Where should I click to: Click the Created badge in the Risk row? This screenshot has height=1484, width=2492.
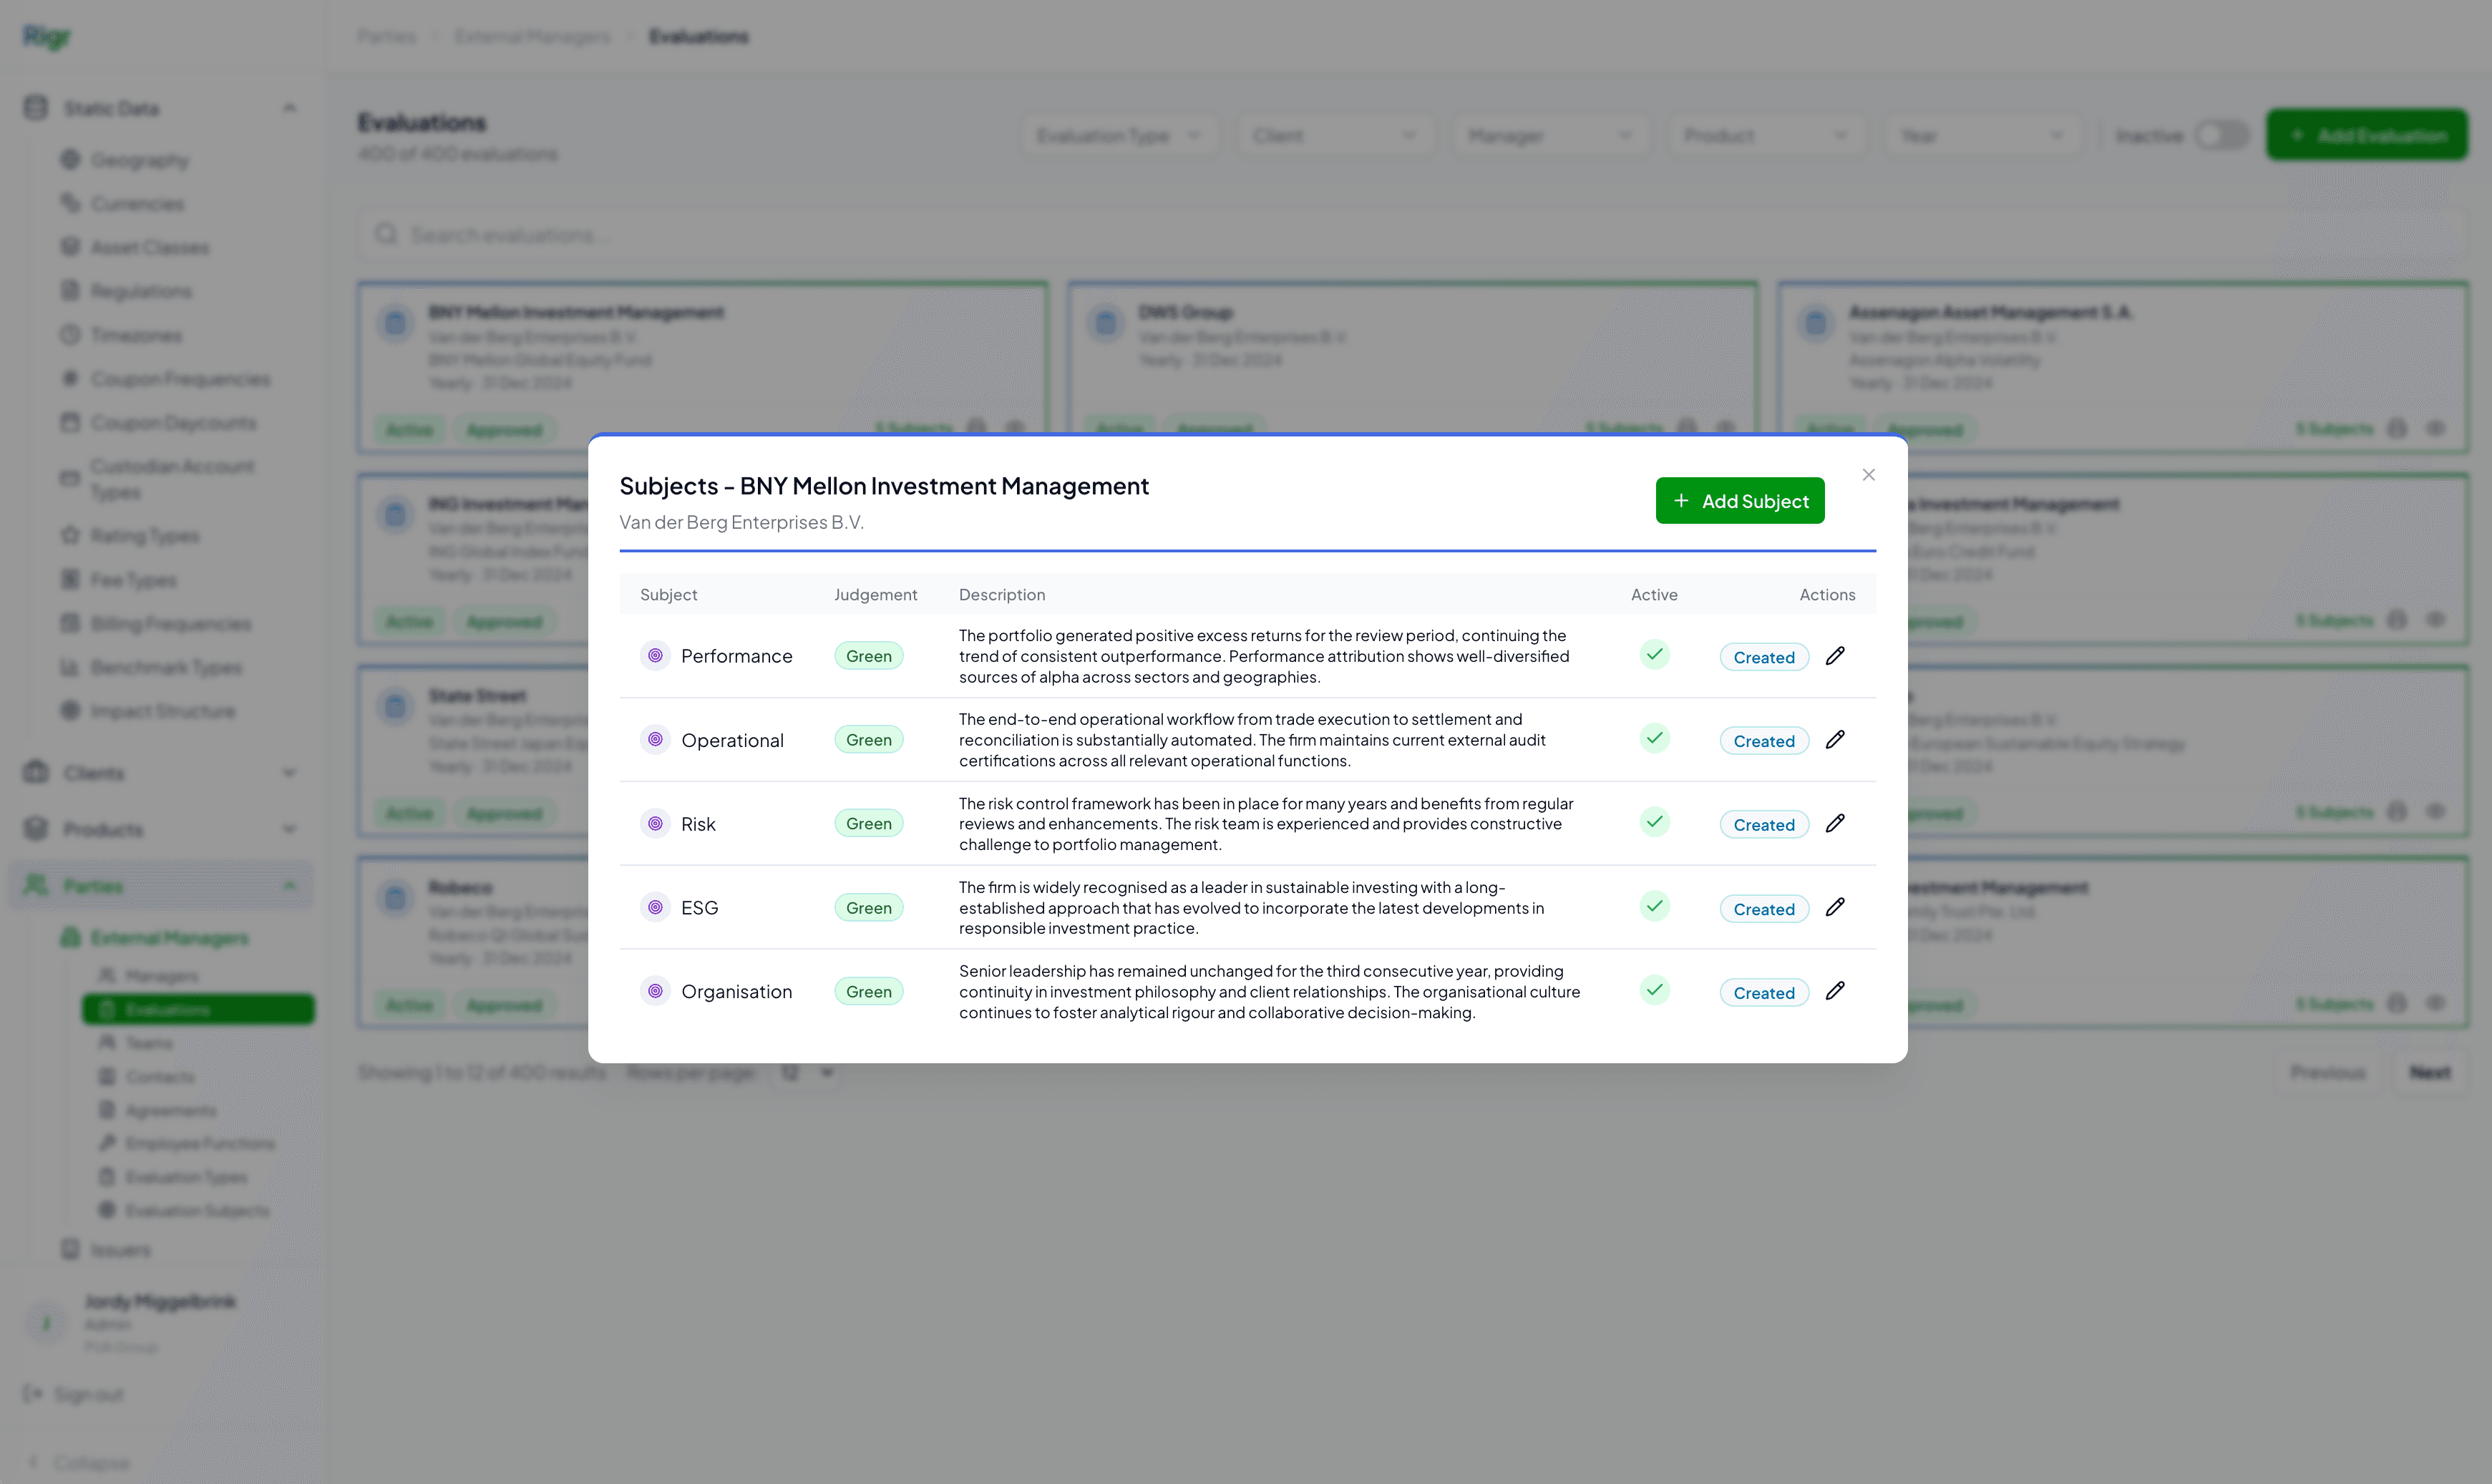coord(1763,825)
